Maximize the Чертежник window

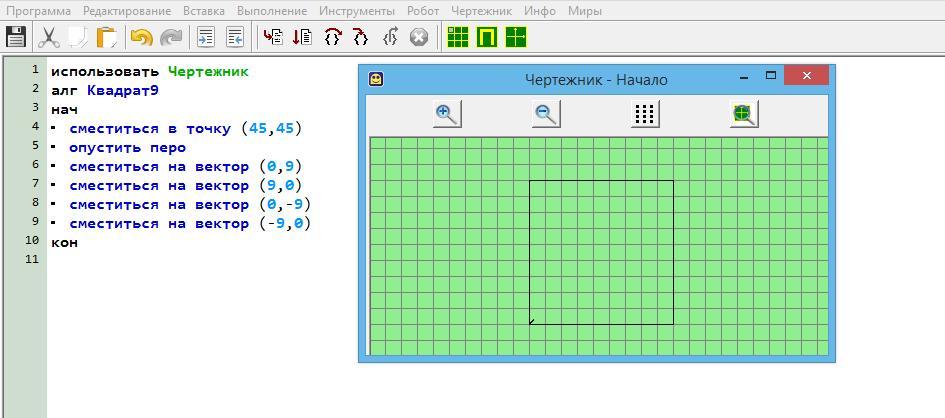[770, 76]
